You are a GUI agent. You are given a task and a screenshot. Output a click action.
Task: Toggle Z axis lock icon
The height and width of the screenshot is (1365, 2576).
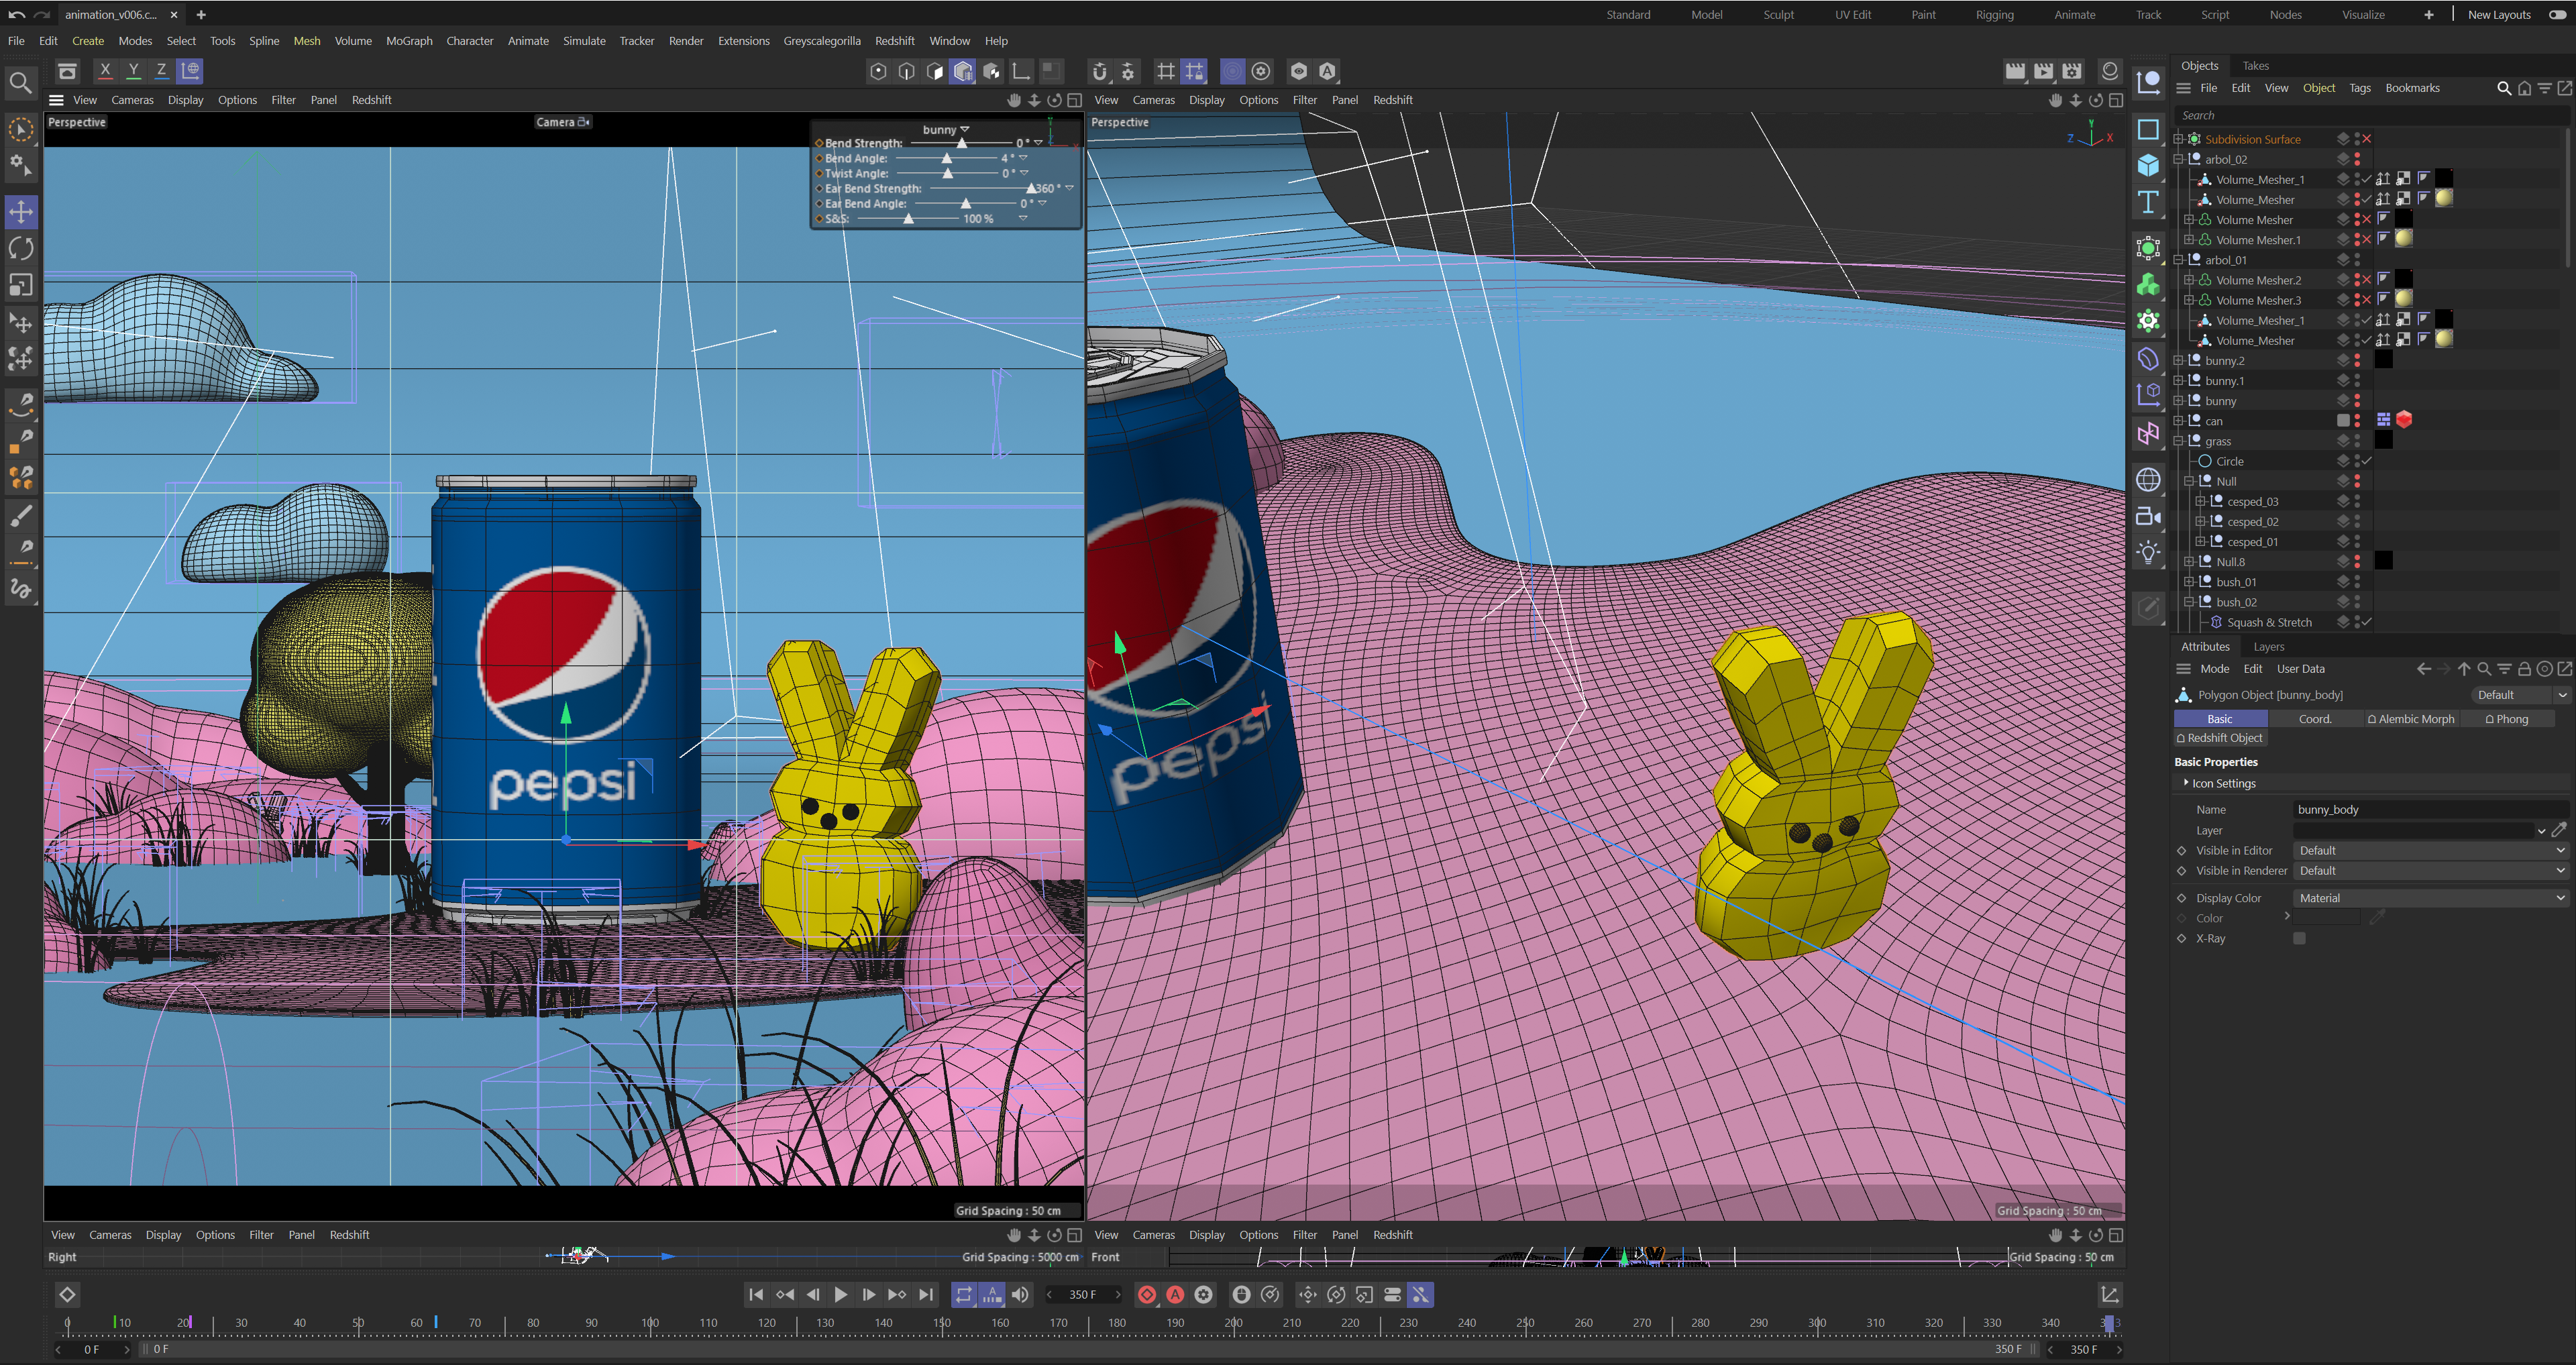coord(161,70)
